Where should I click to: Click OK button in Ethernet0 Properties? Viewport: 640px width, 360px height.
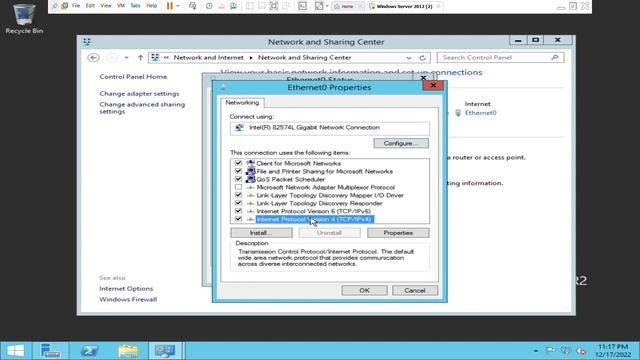[x=364, y=291]
